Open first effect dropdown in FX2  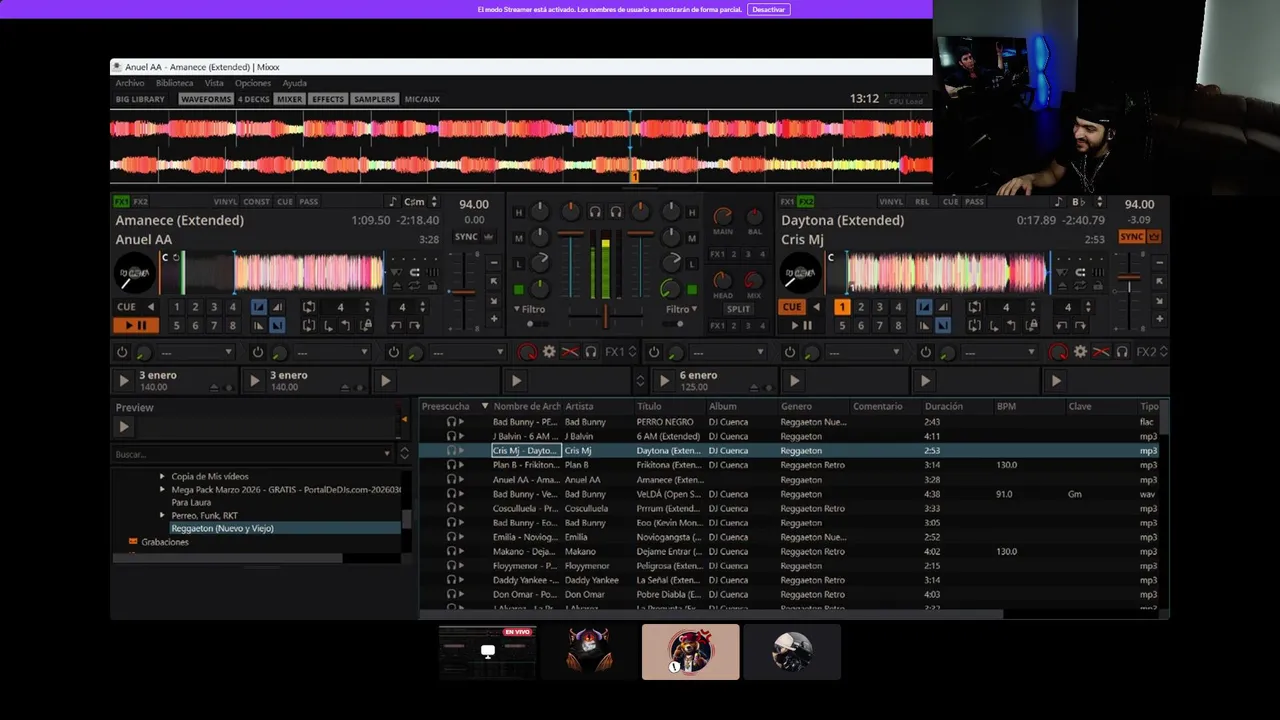[728, 352]
